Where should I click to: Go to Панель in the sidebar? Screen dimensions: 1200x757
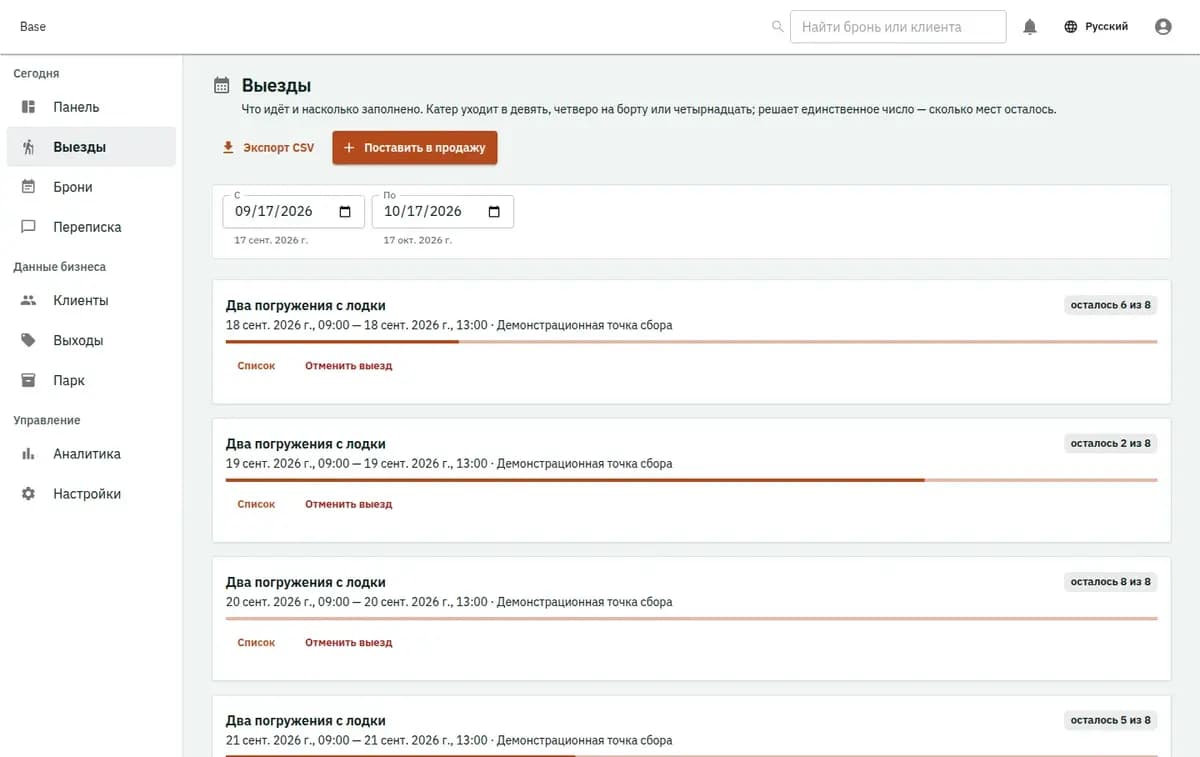pos(91,107)
